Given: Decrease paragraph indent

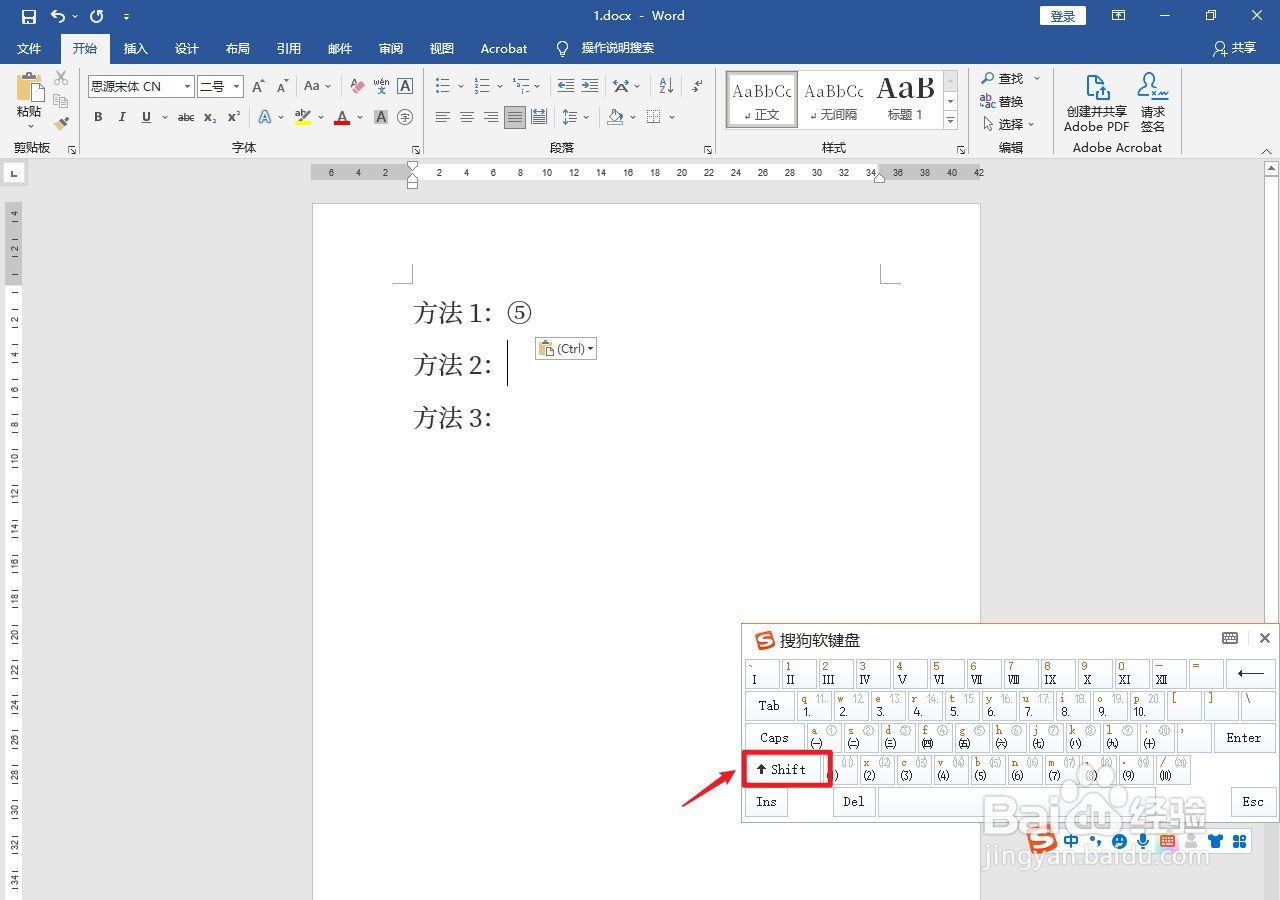Looking at the screenshot, I should (x=566, y=87).
